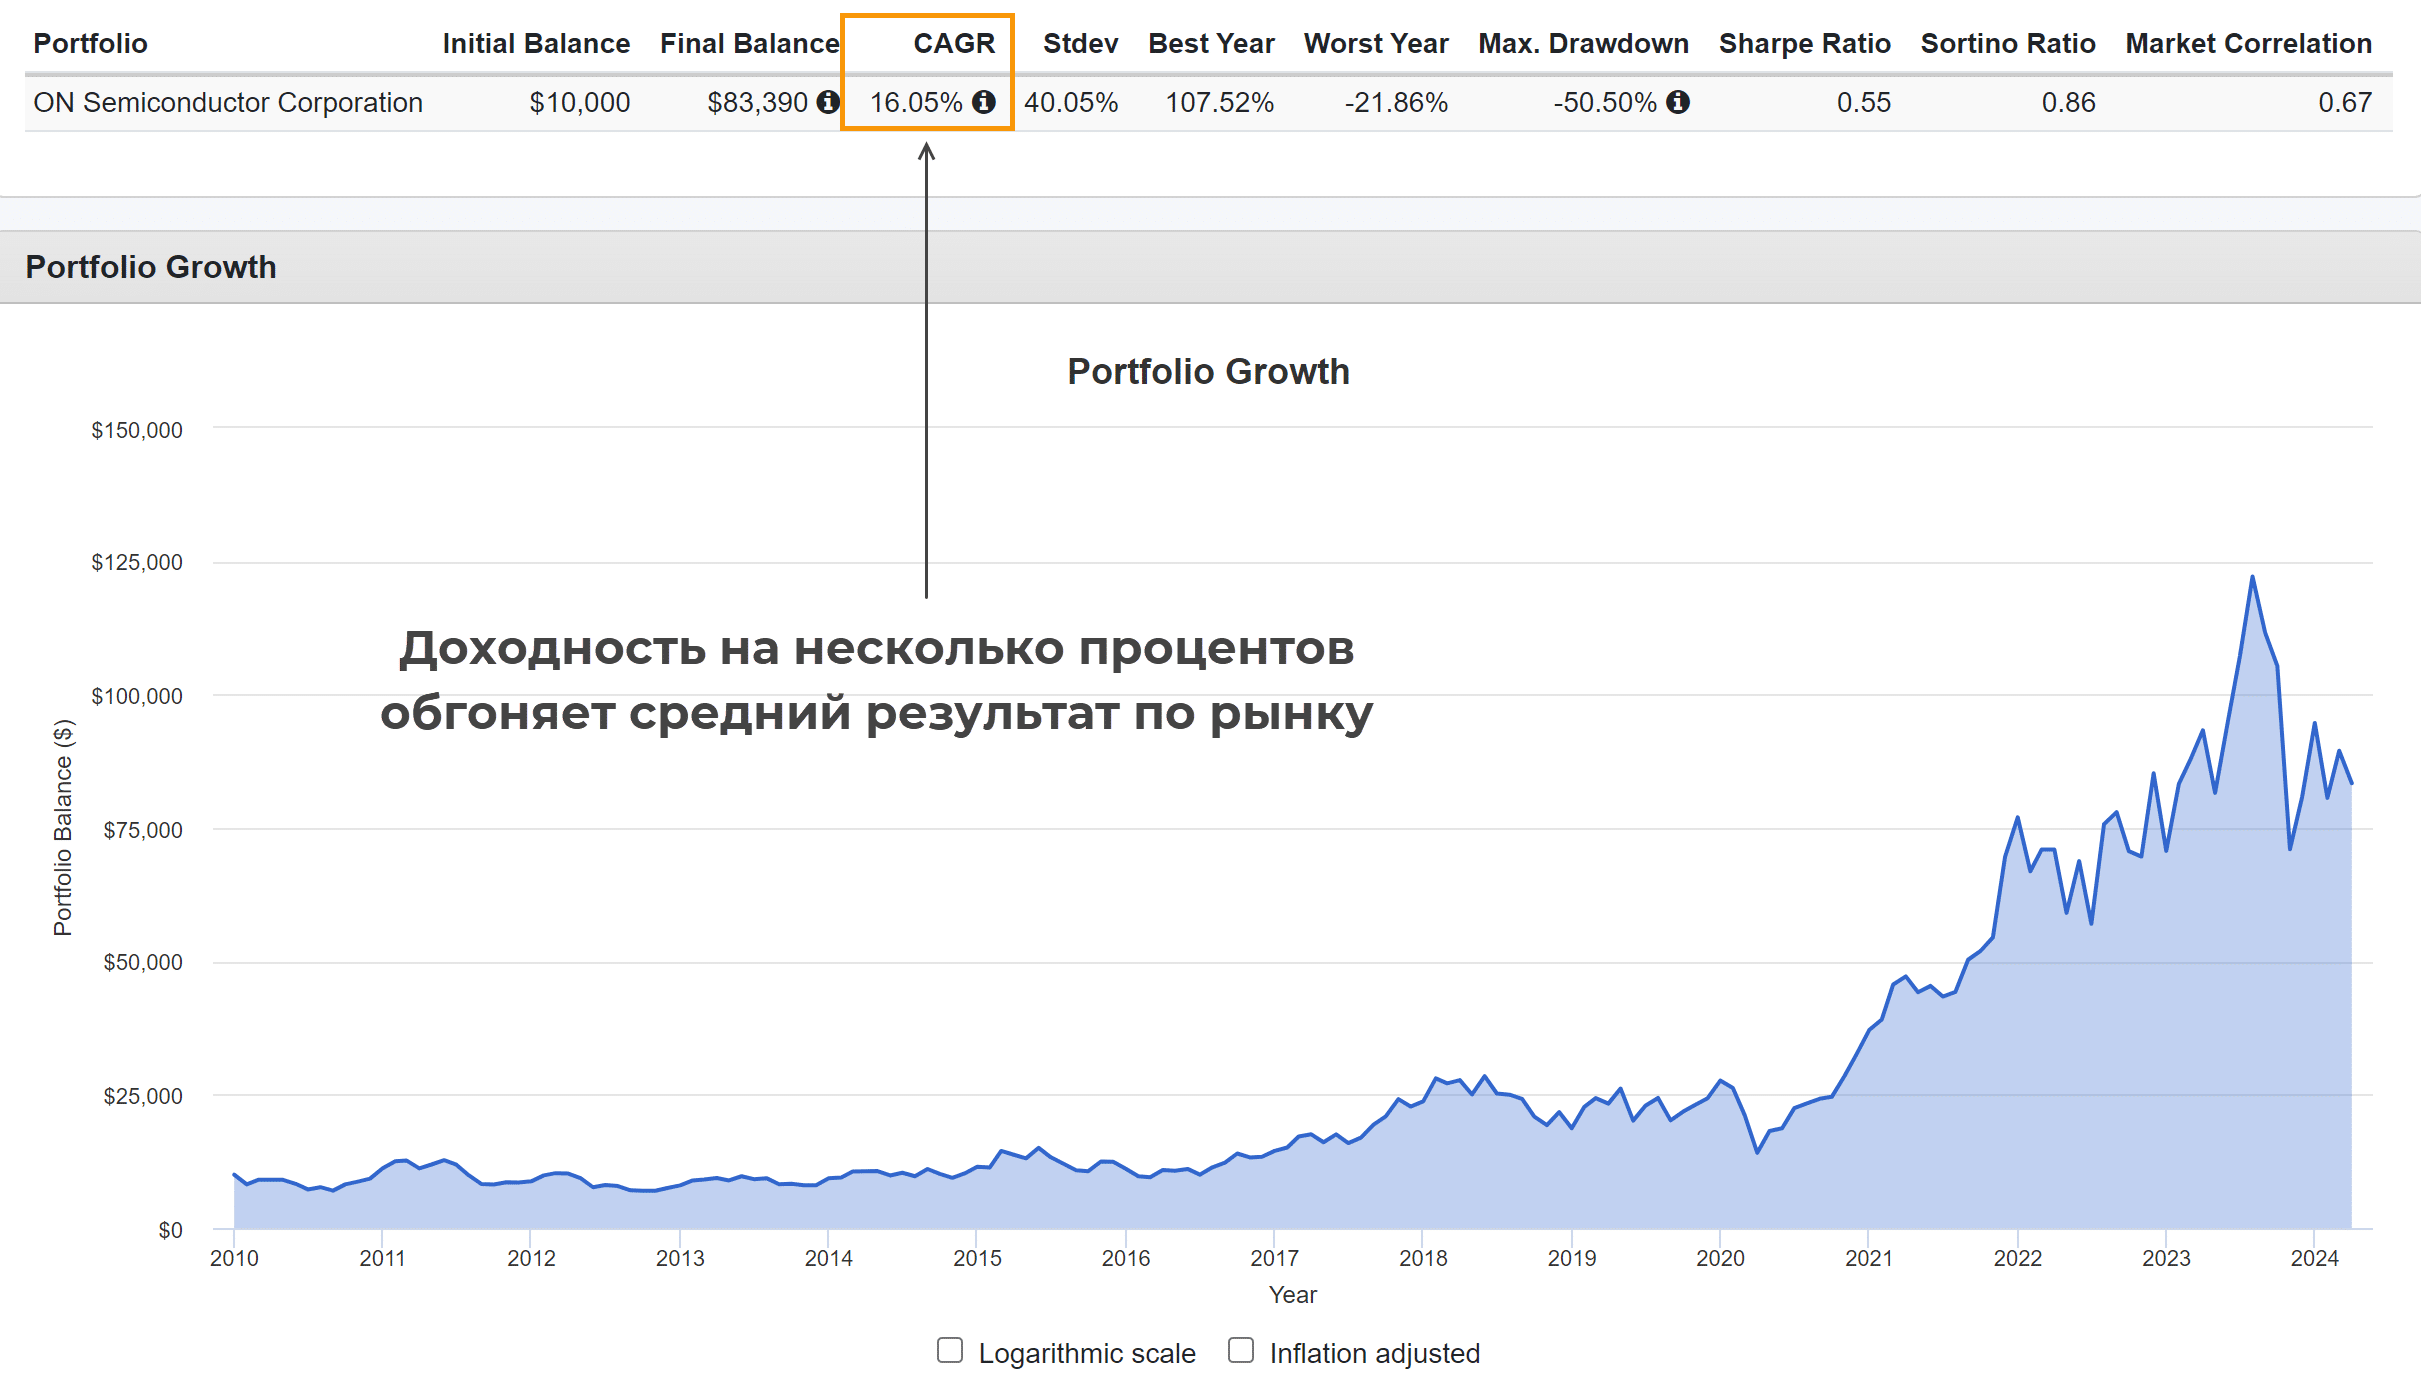Toggle the Inflation adjusted checkbox
This screenshot has width=2421, height=1383.
tap(1241, 1351)
